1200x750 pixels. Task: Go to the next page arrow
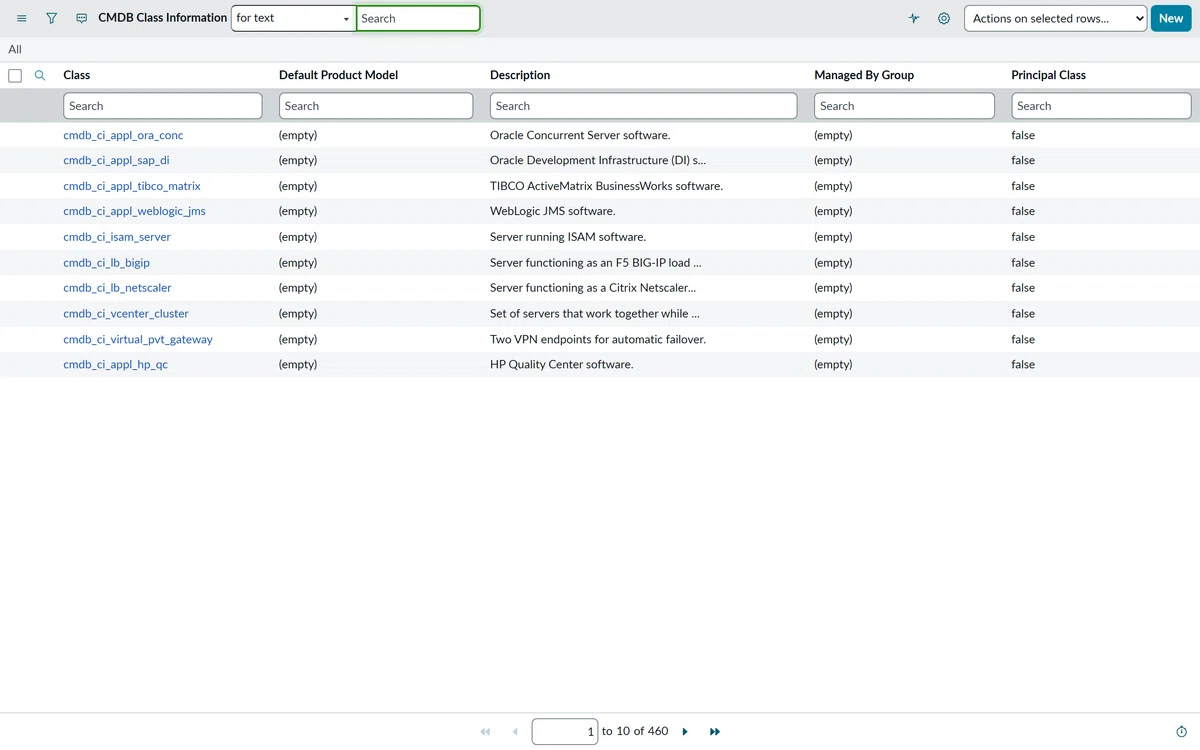click(685, 732)
